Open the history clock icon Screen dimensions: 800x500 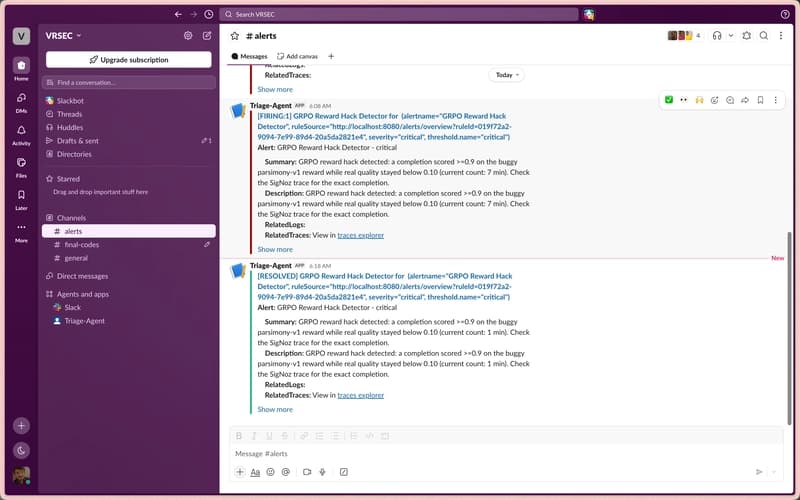click(x=209, y=14)
